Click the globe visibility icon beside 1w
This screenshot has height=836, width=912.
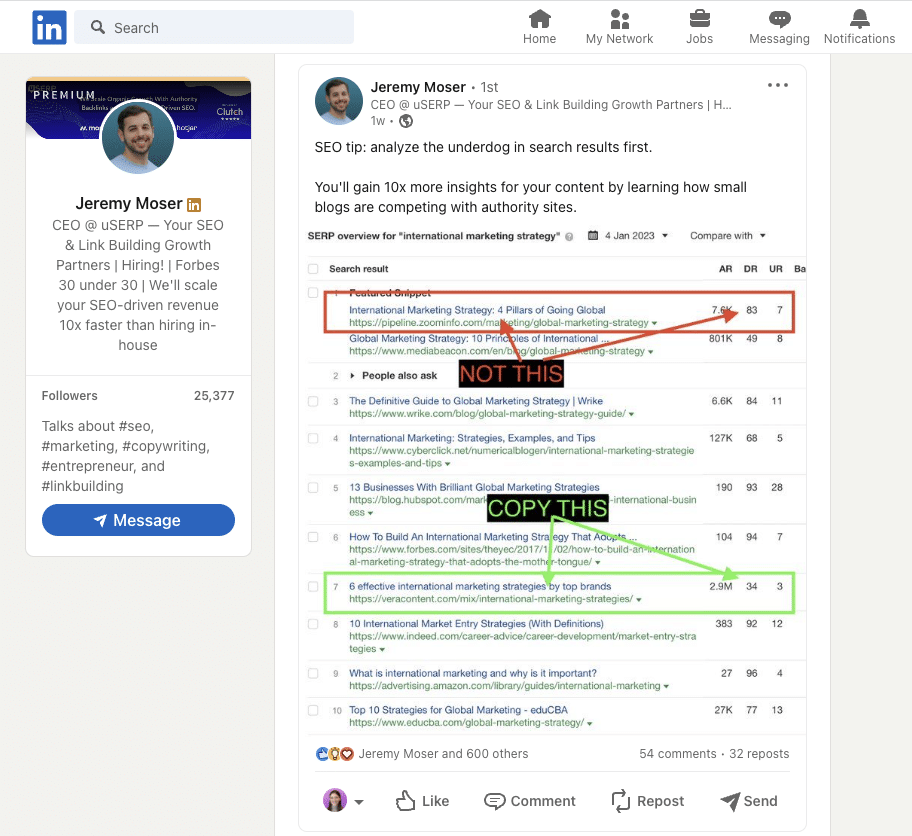tap(406, 121)
